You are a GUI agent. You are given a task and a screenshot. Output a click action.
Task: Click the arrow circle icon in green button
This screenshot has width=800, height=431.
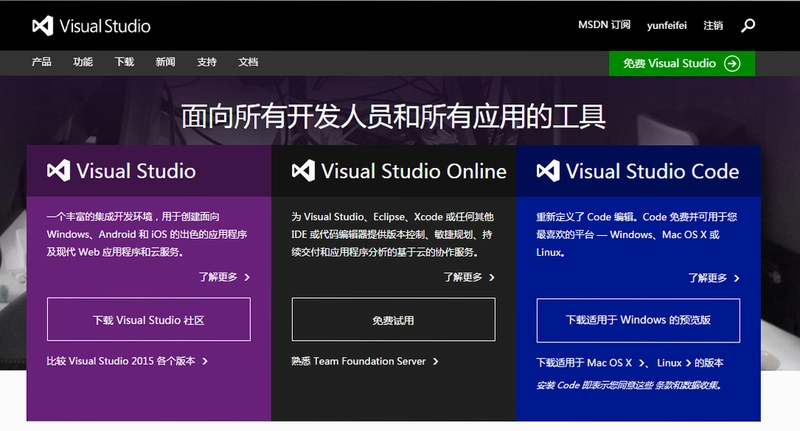click(732, 64)
